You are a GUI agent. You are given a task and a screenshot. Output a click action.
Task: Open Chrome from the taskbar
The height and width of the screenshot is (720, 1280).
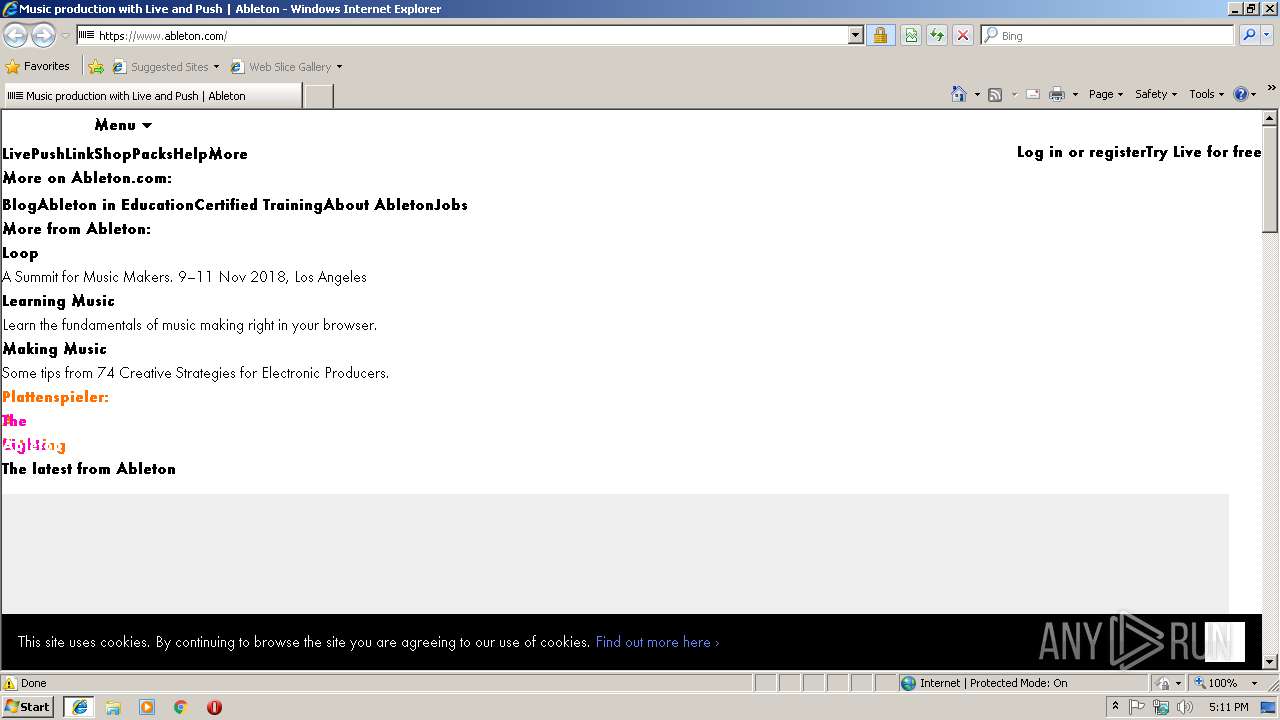click(x=181, y=707)
